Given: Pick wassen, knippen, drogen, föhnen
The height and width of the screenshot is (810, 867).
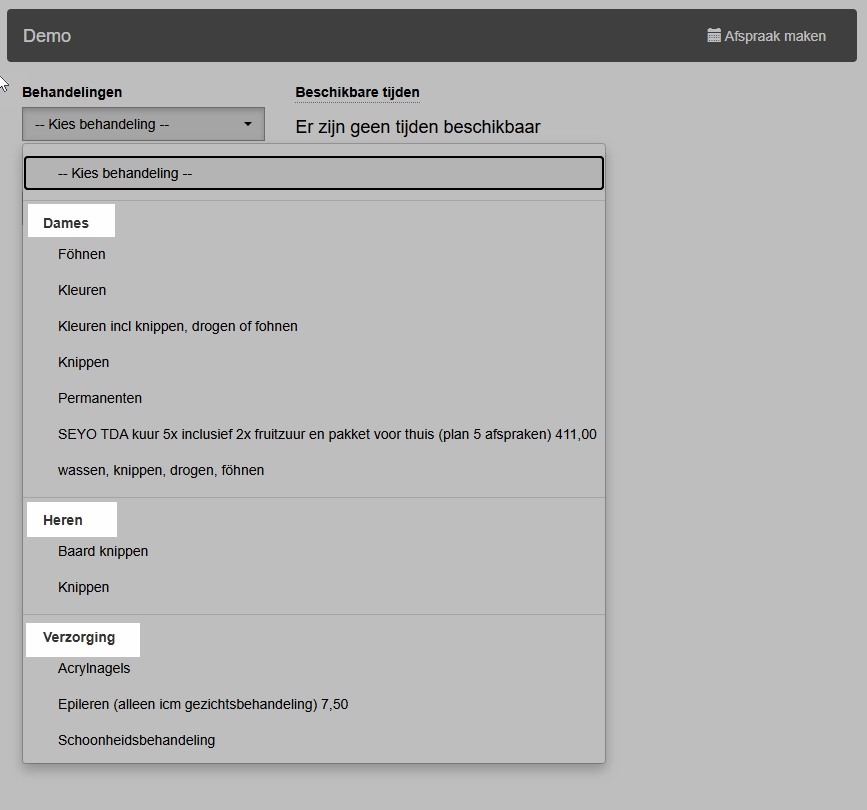Looking at the screenshot, I should [x=161, y=470].
